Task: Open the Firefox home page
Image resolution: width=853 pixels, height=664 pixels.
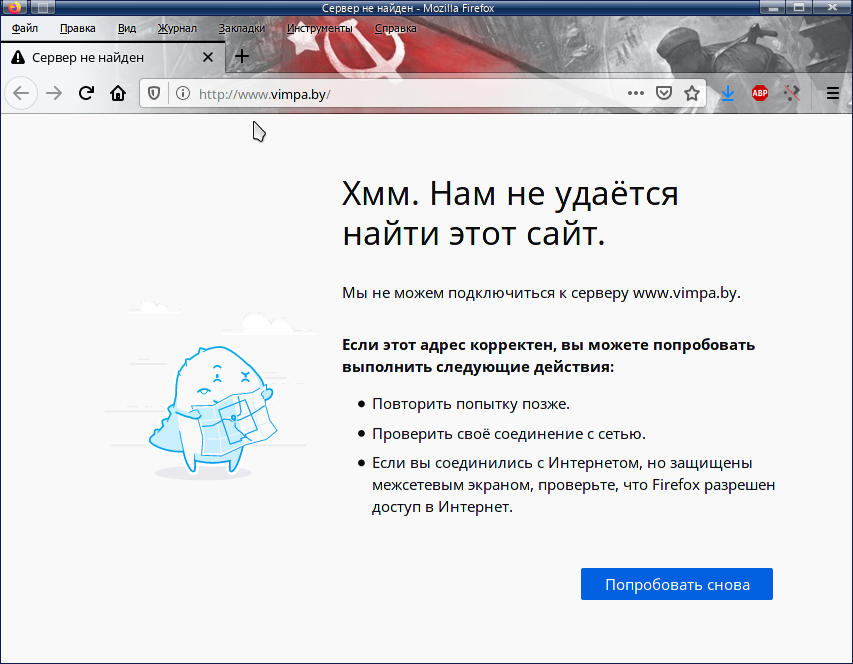Action: [x=118, y=94]
